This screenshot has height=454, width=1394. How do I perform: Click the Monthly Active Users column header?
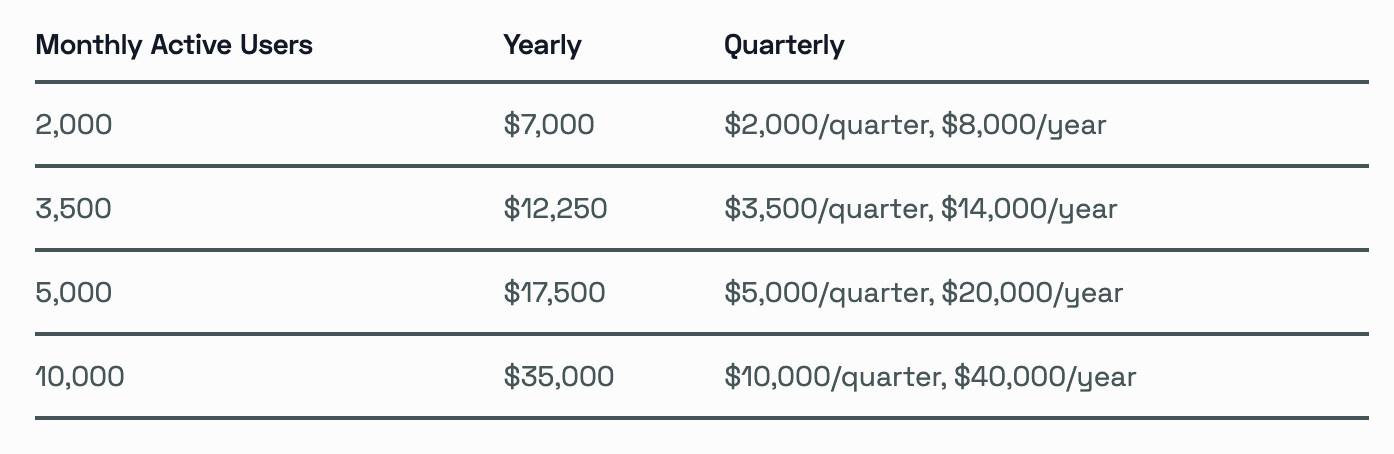(174, 45)
